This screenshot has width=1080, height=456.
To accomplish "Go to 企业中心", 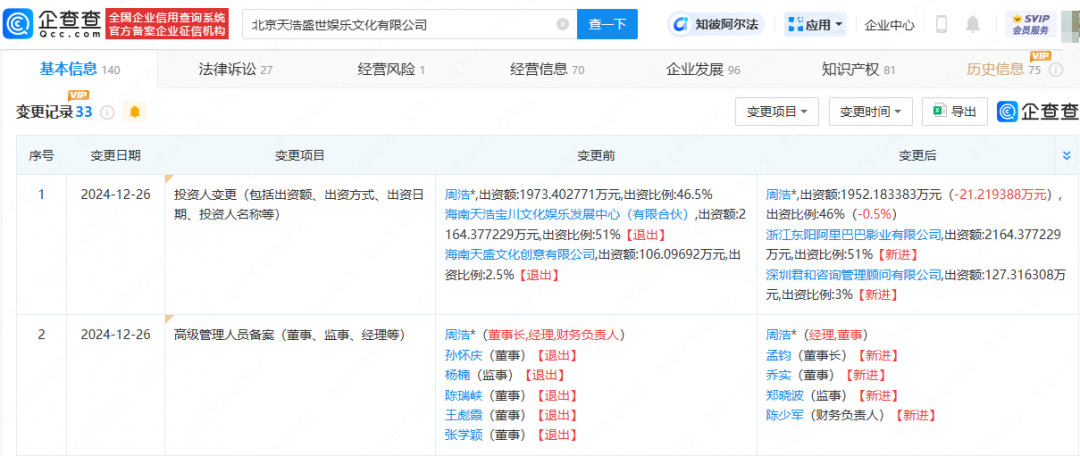I will (890, 25).
